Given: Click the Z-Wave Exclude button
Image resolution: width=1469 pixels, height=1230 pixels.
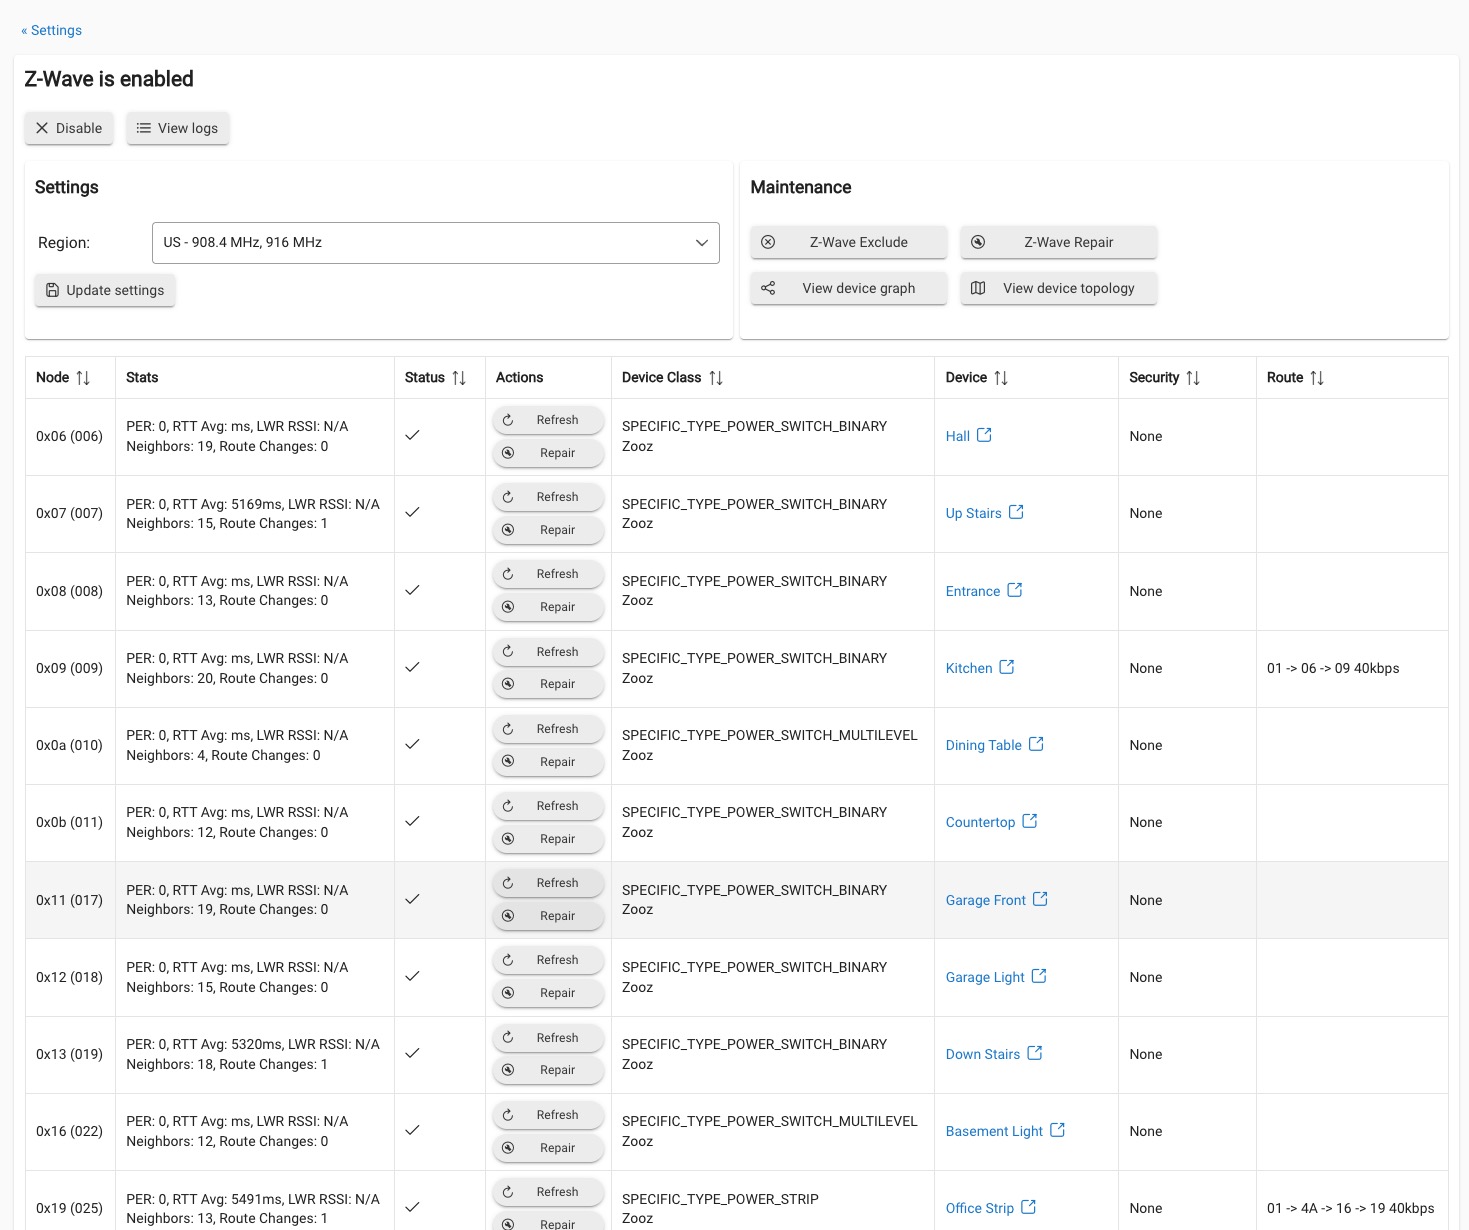Looking at the screenshot, I should click(x=849, y=242).
